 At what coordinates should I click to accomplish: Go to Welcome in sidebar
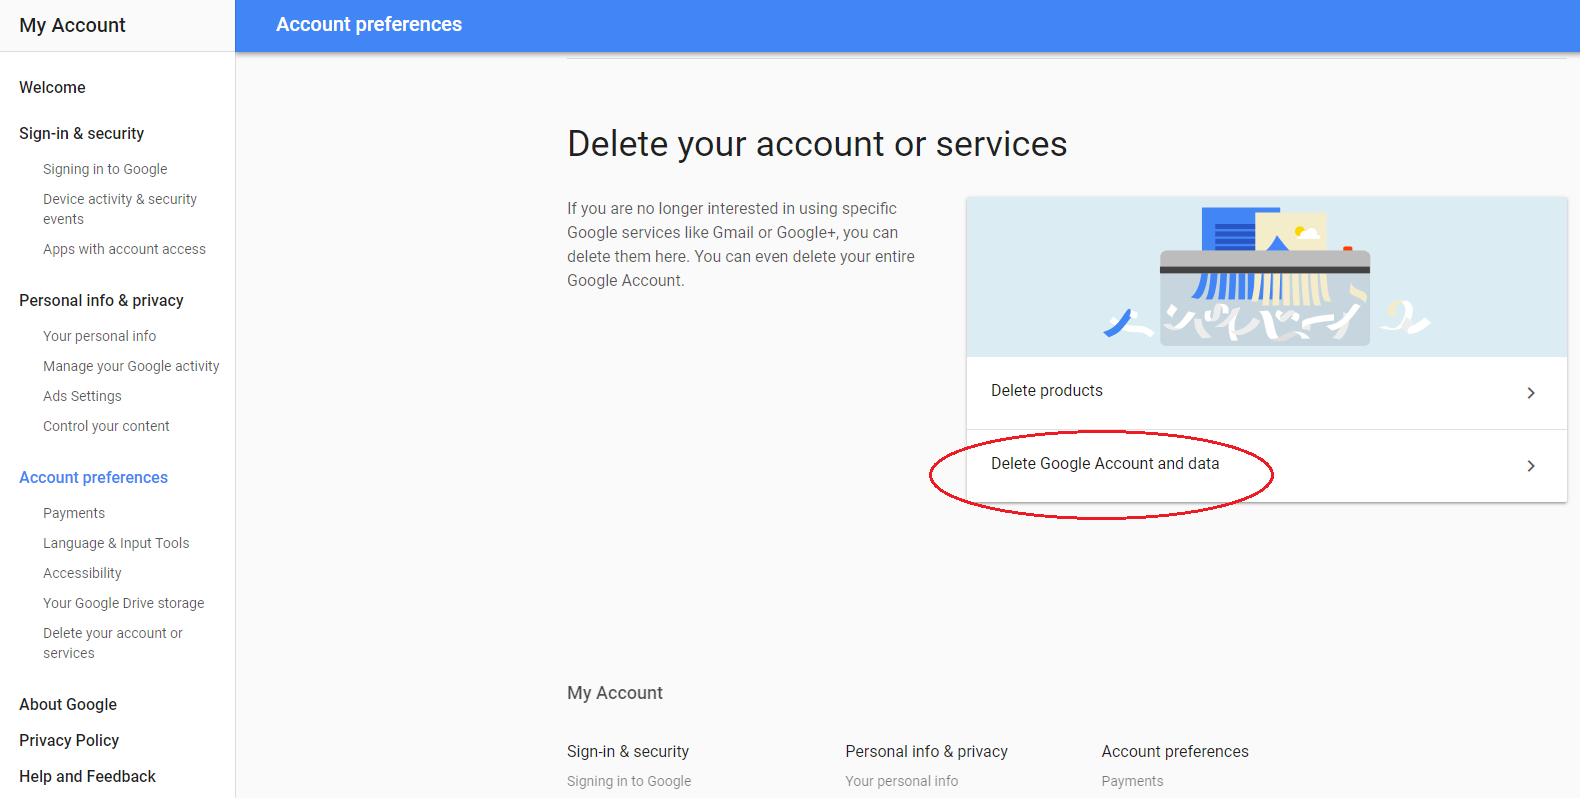52,88
